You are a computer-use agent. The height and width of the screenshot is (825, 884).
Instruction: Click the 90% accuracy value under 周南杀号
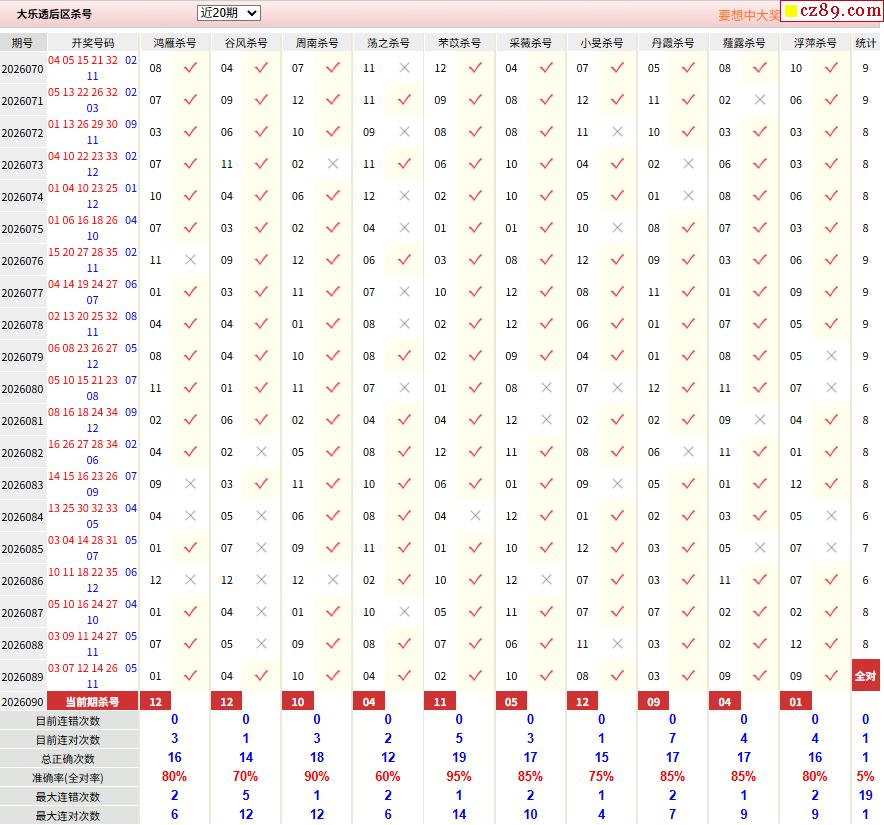(x=317, y=777)
